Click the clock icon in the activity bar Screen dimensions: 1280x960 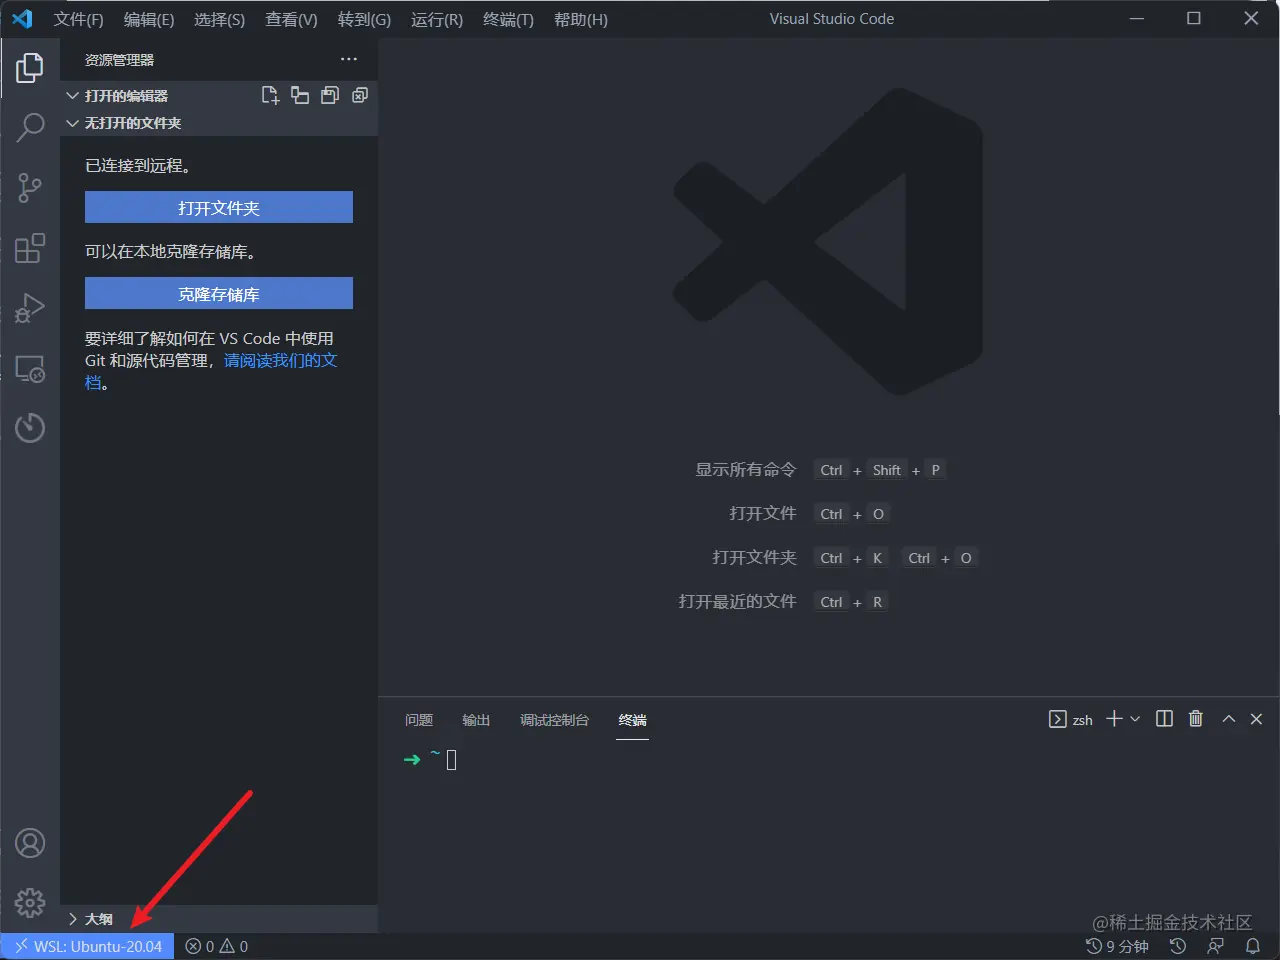click(30, 428)
